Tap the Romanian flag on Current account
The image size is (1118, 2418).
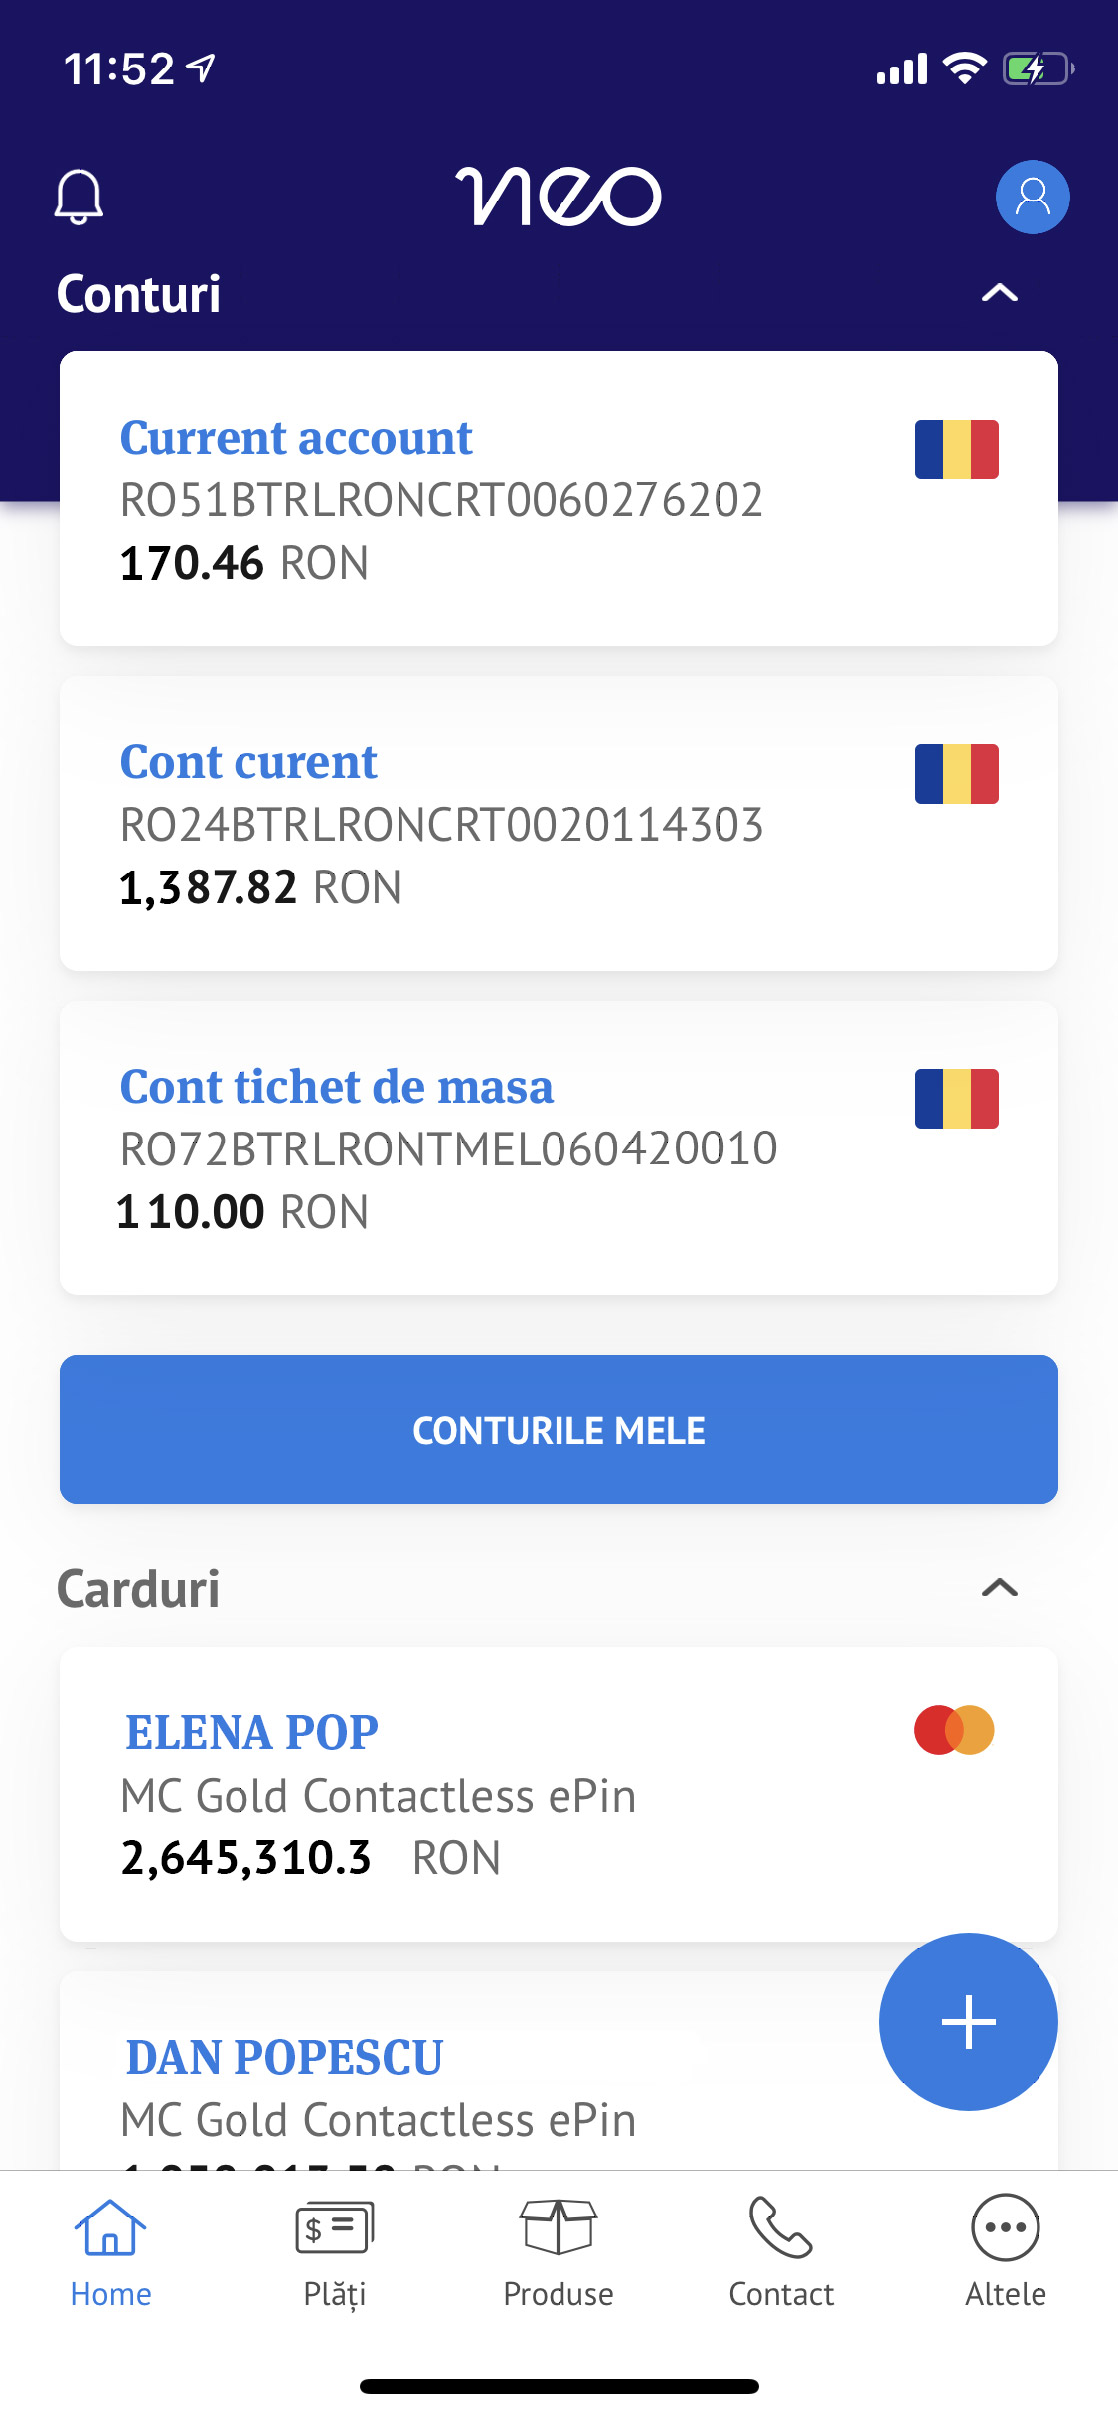(957, 449)
